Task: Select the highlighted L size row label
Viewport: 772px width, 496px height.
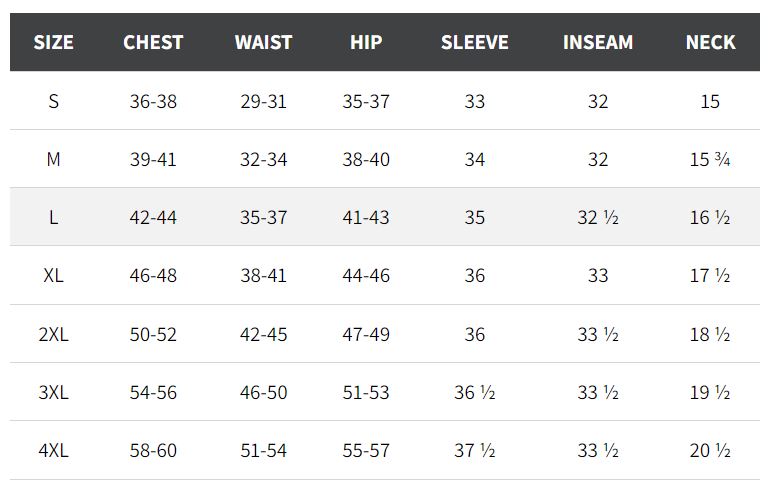Action: point(54,218)
